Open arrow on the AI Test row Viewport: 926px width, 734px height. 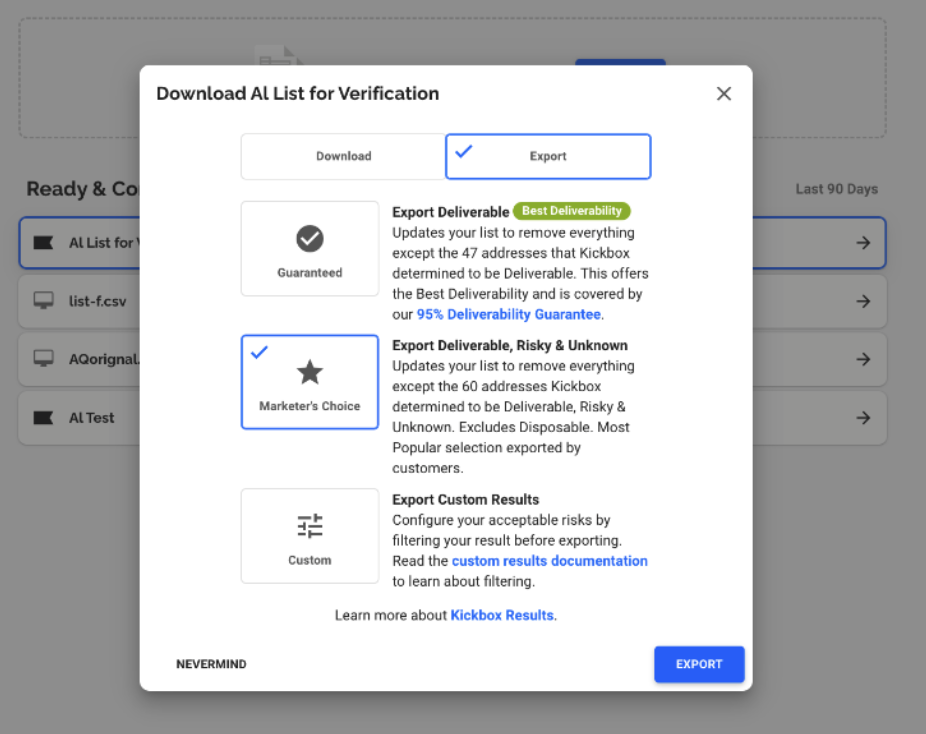click(x=863, y=417)
